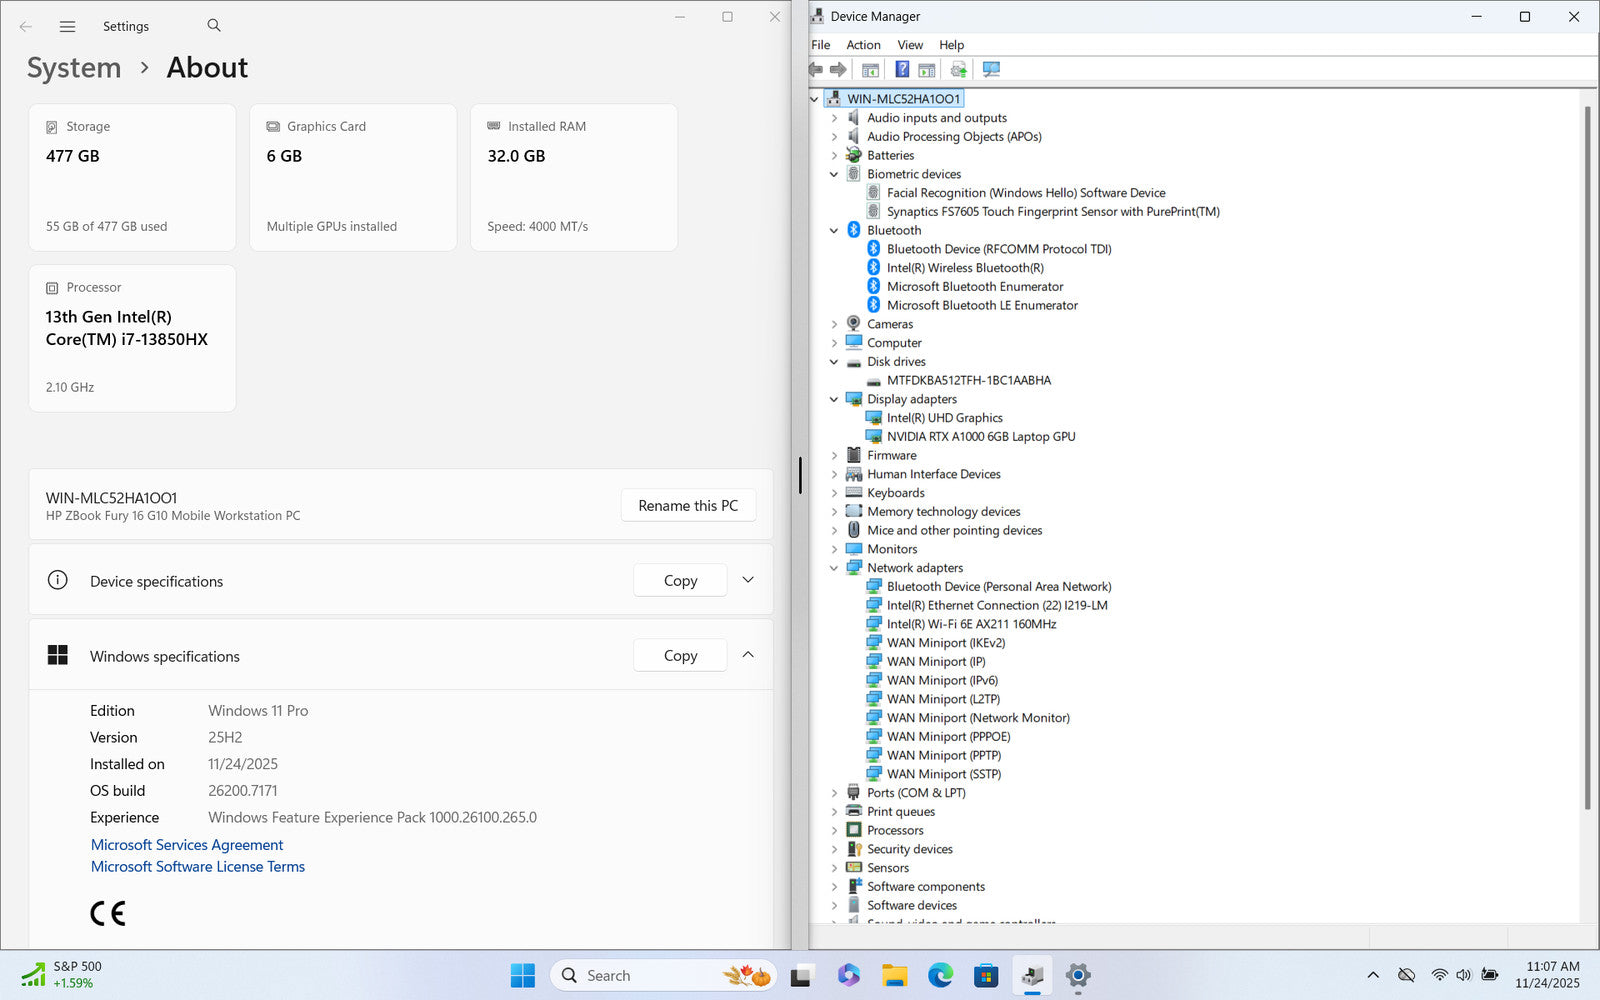The height and width of the screenshot is (1000, 1600).
Task: Select the NVIDIA RTX A1000 display adapter
Action: tap(980, 437)
